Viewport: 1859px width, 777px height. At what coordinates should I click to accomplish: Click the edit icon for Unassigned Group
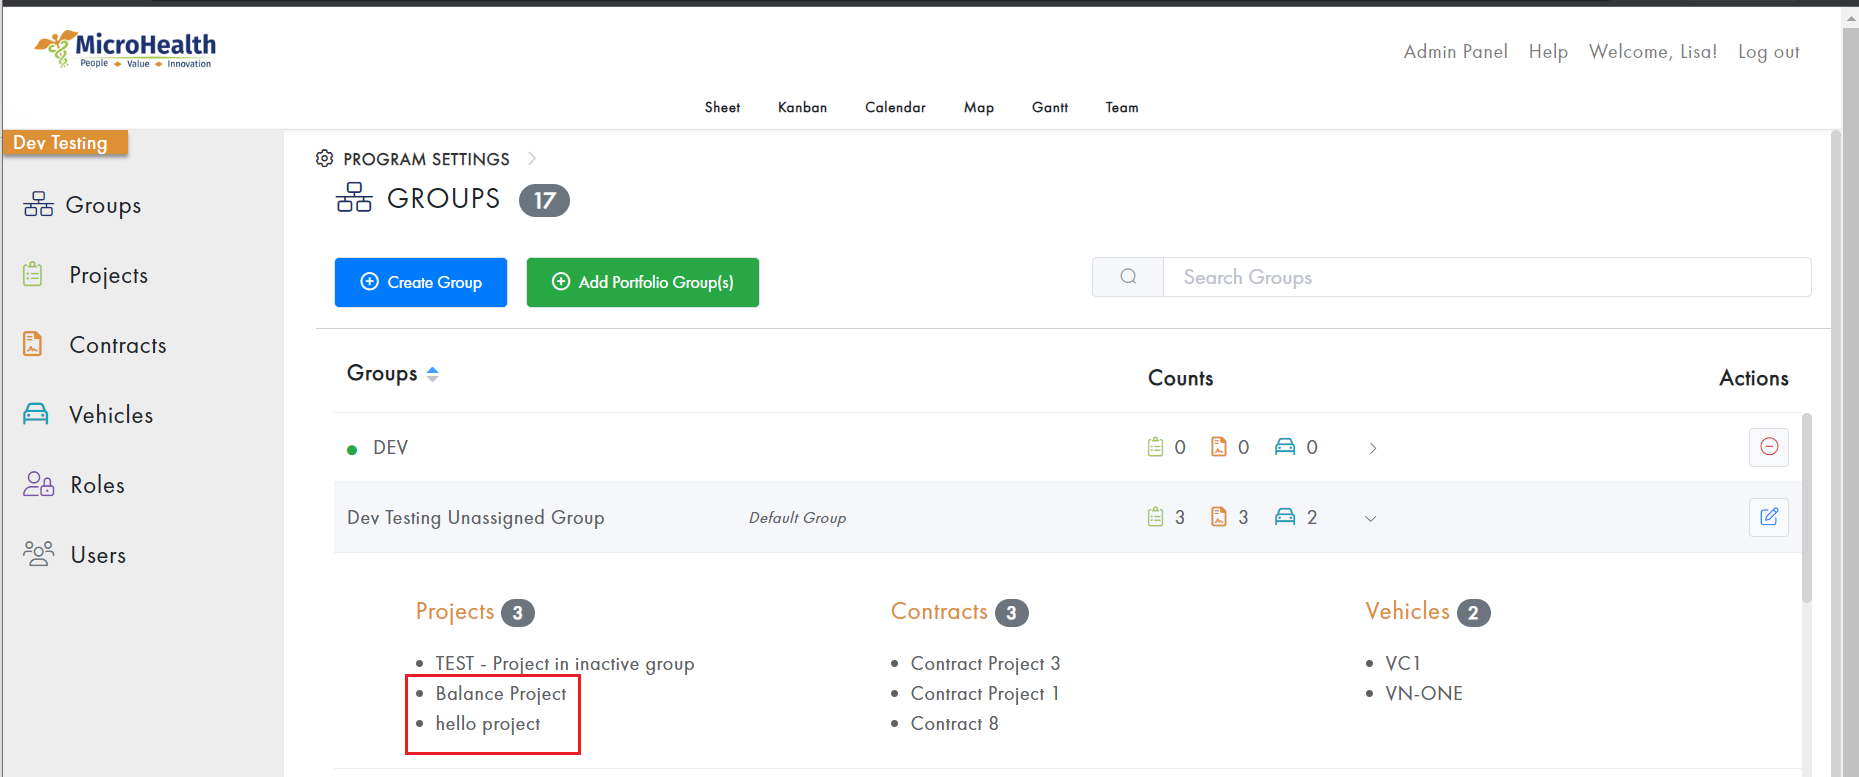point(1769,517)
